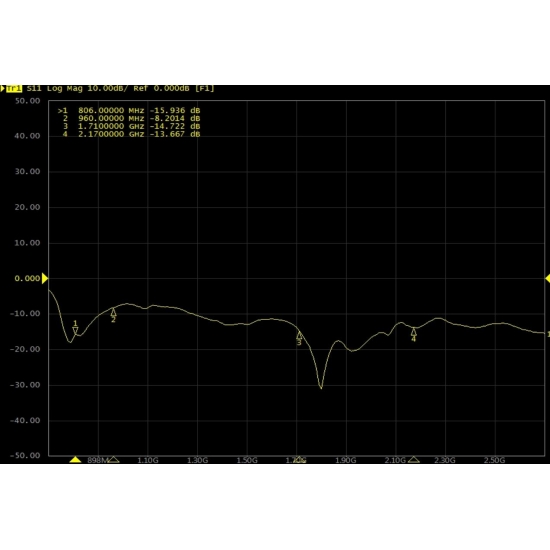Select marker 2 readout 960 MHz row
550x550 pixels.
[129, 119]
